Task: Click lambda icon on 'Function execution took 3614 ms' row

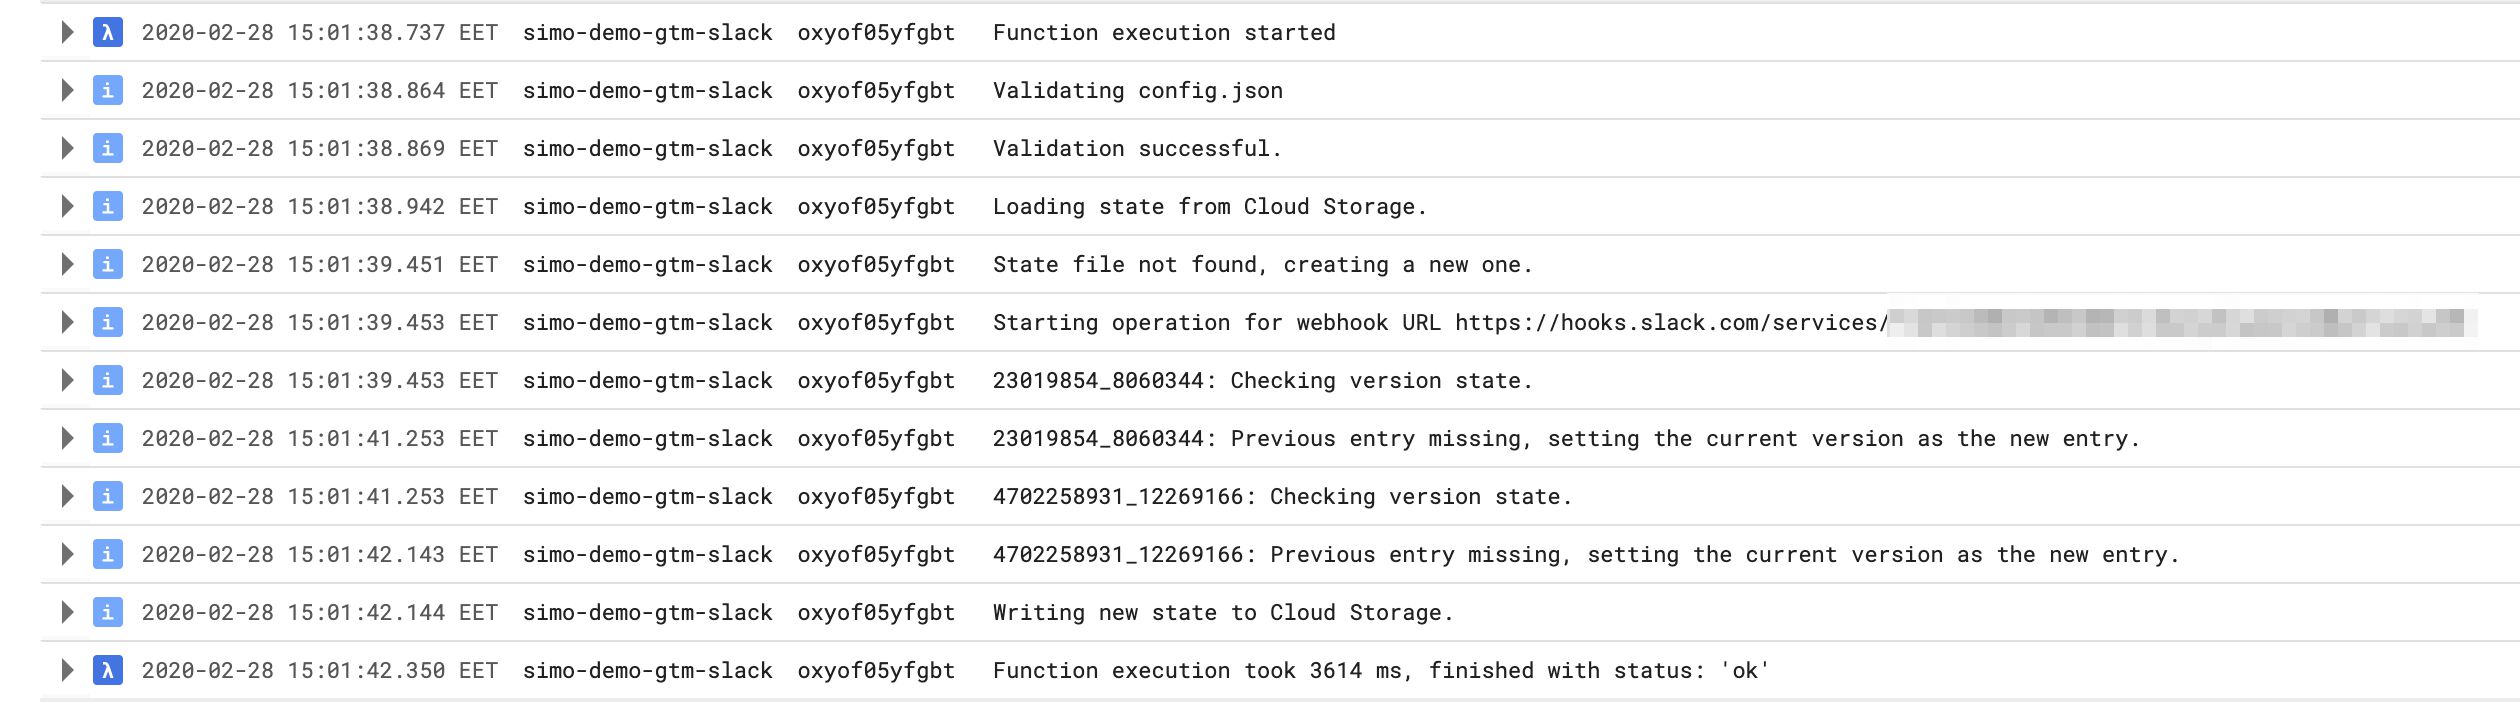Action: (x=108, y=670)
